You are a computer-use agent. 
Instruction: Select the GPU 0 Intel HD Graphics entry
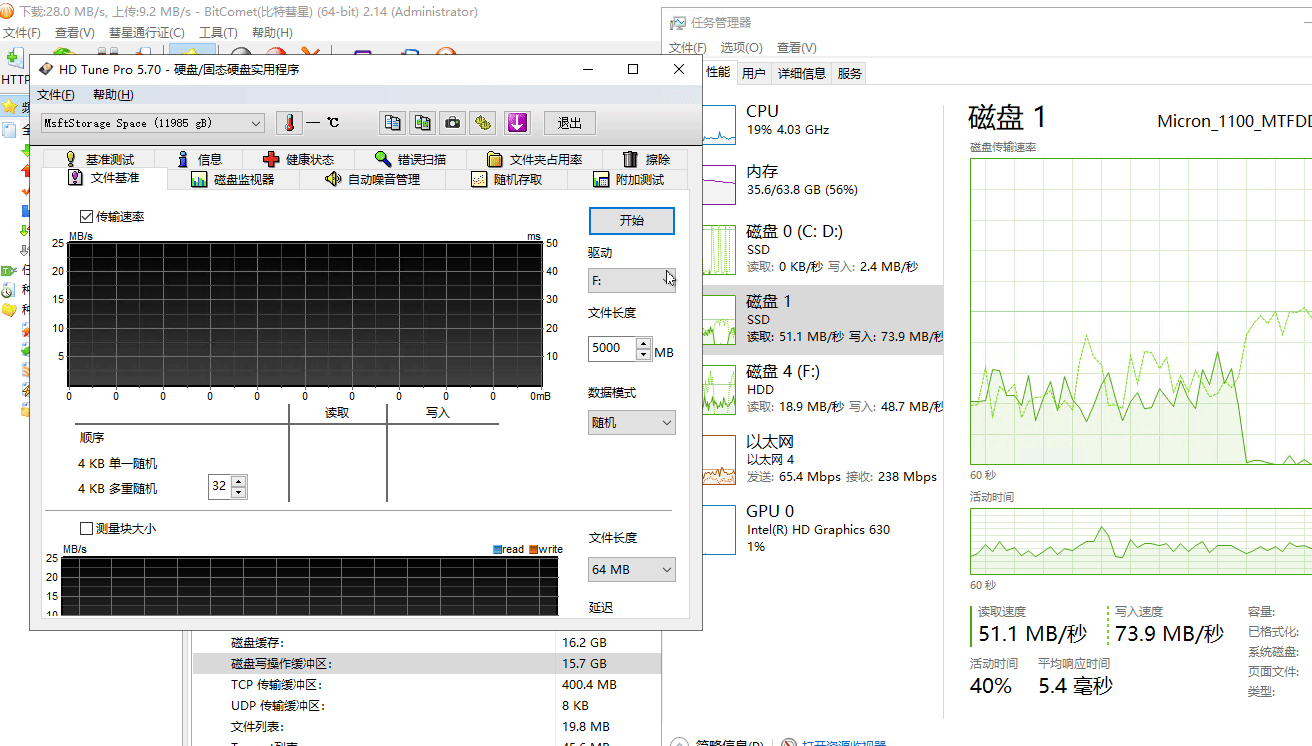click(822, 529)
